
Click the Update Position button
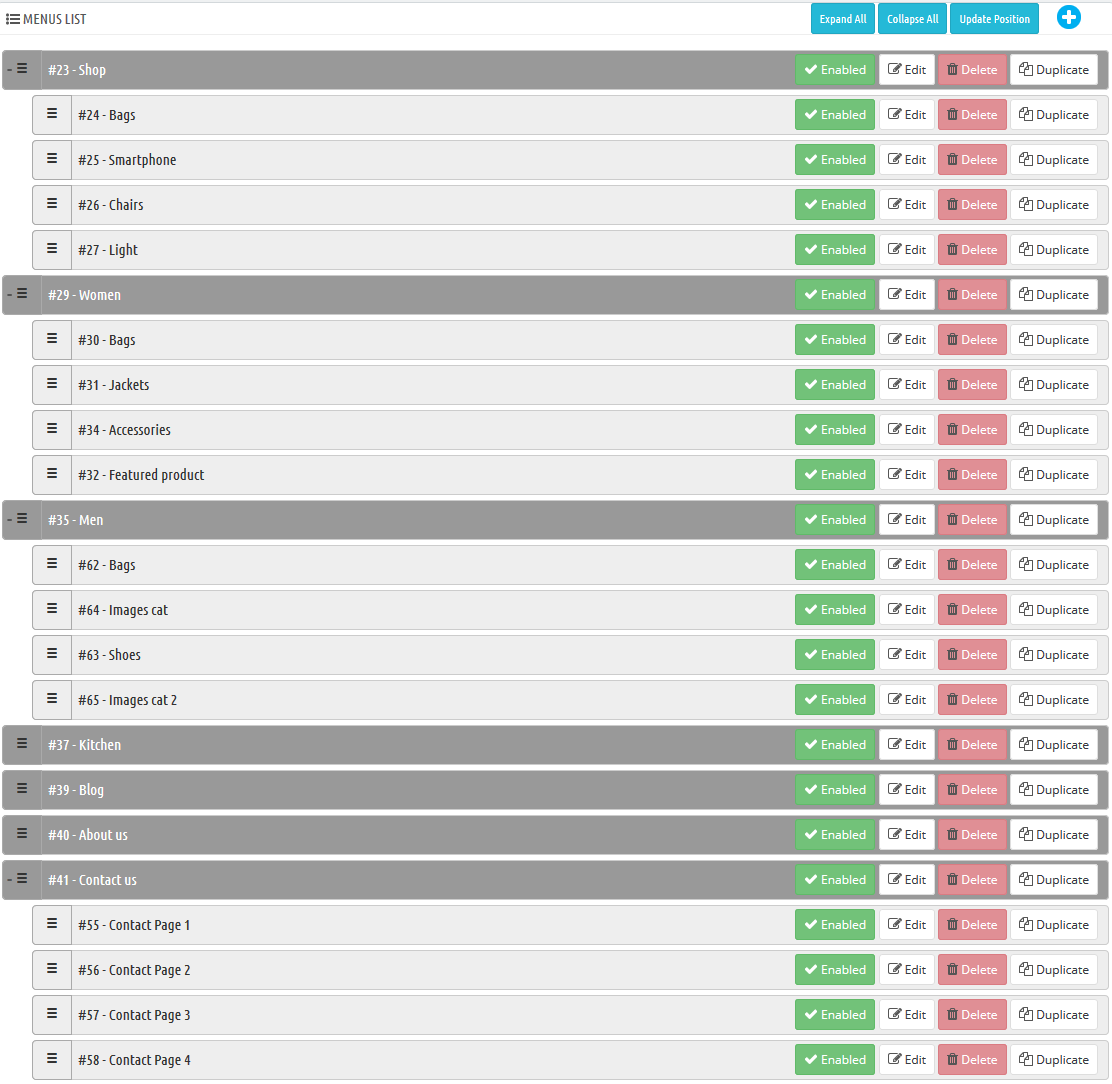pos(994,19)
